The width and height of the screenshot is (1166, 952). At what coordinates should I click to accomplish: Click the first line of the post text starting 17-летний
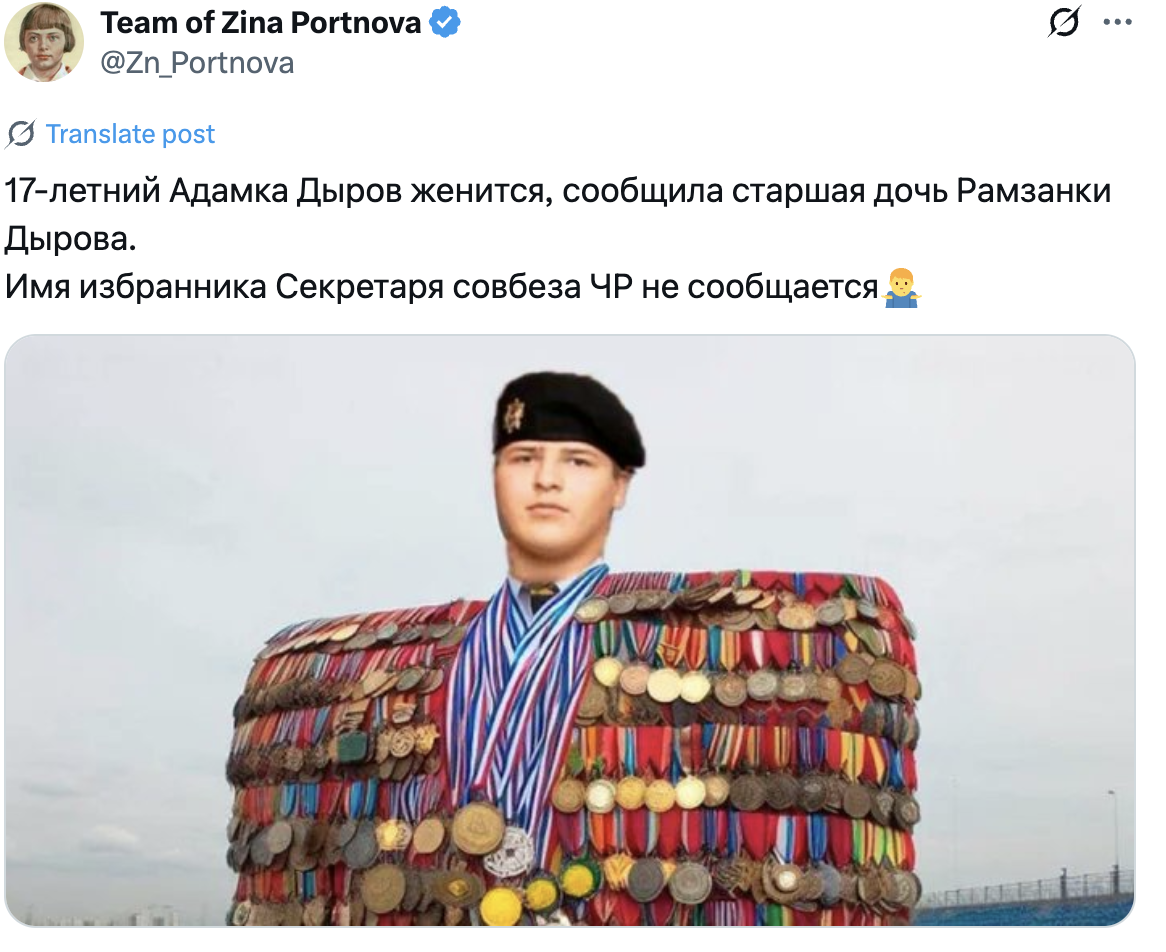[558, 191]
